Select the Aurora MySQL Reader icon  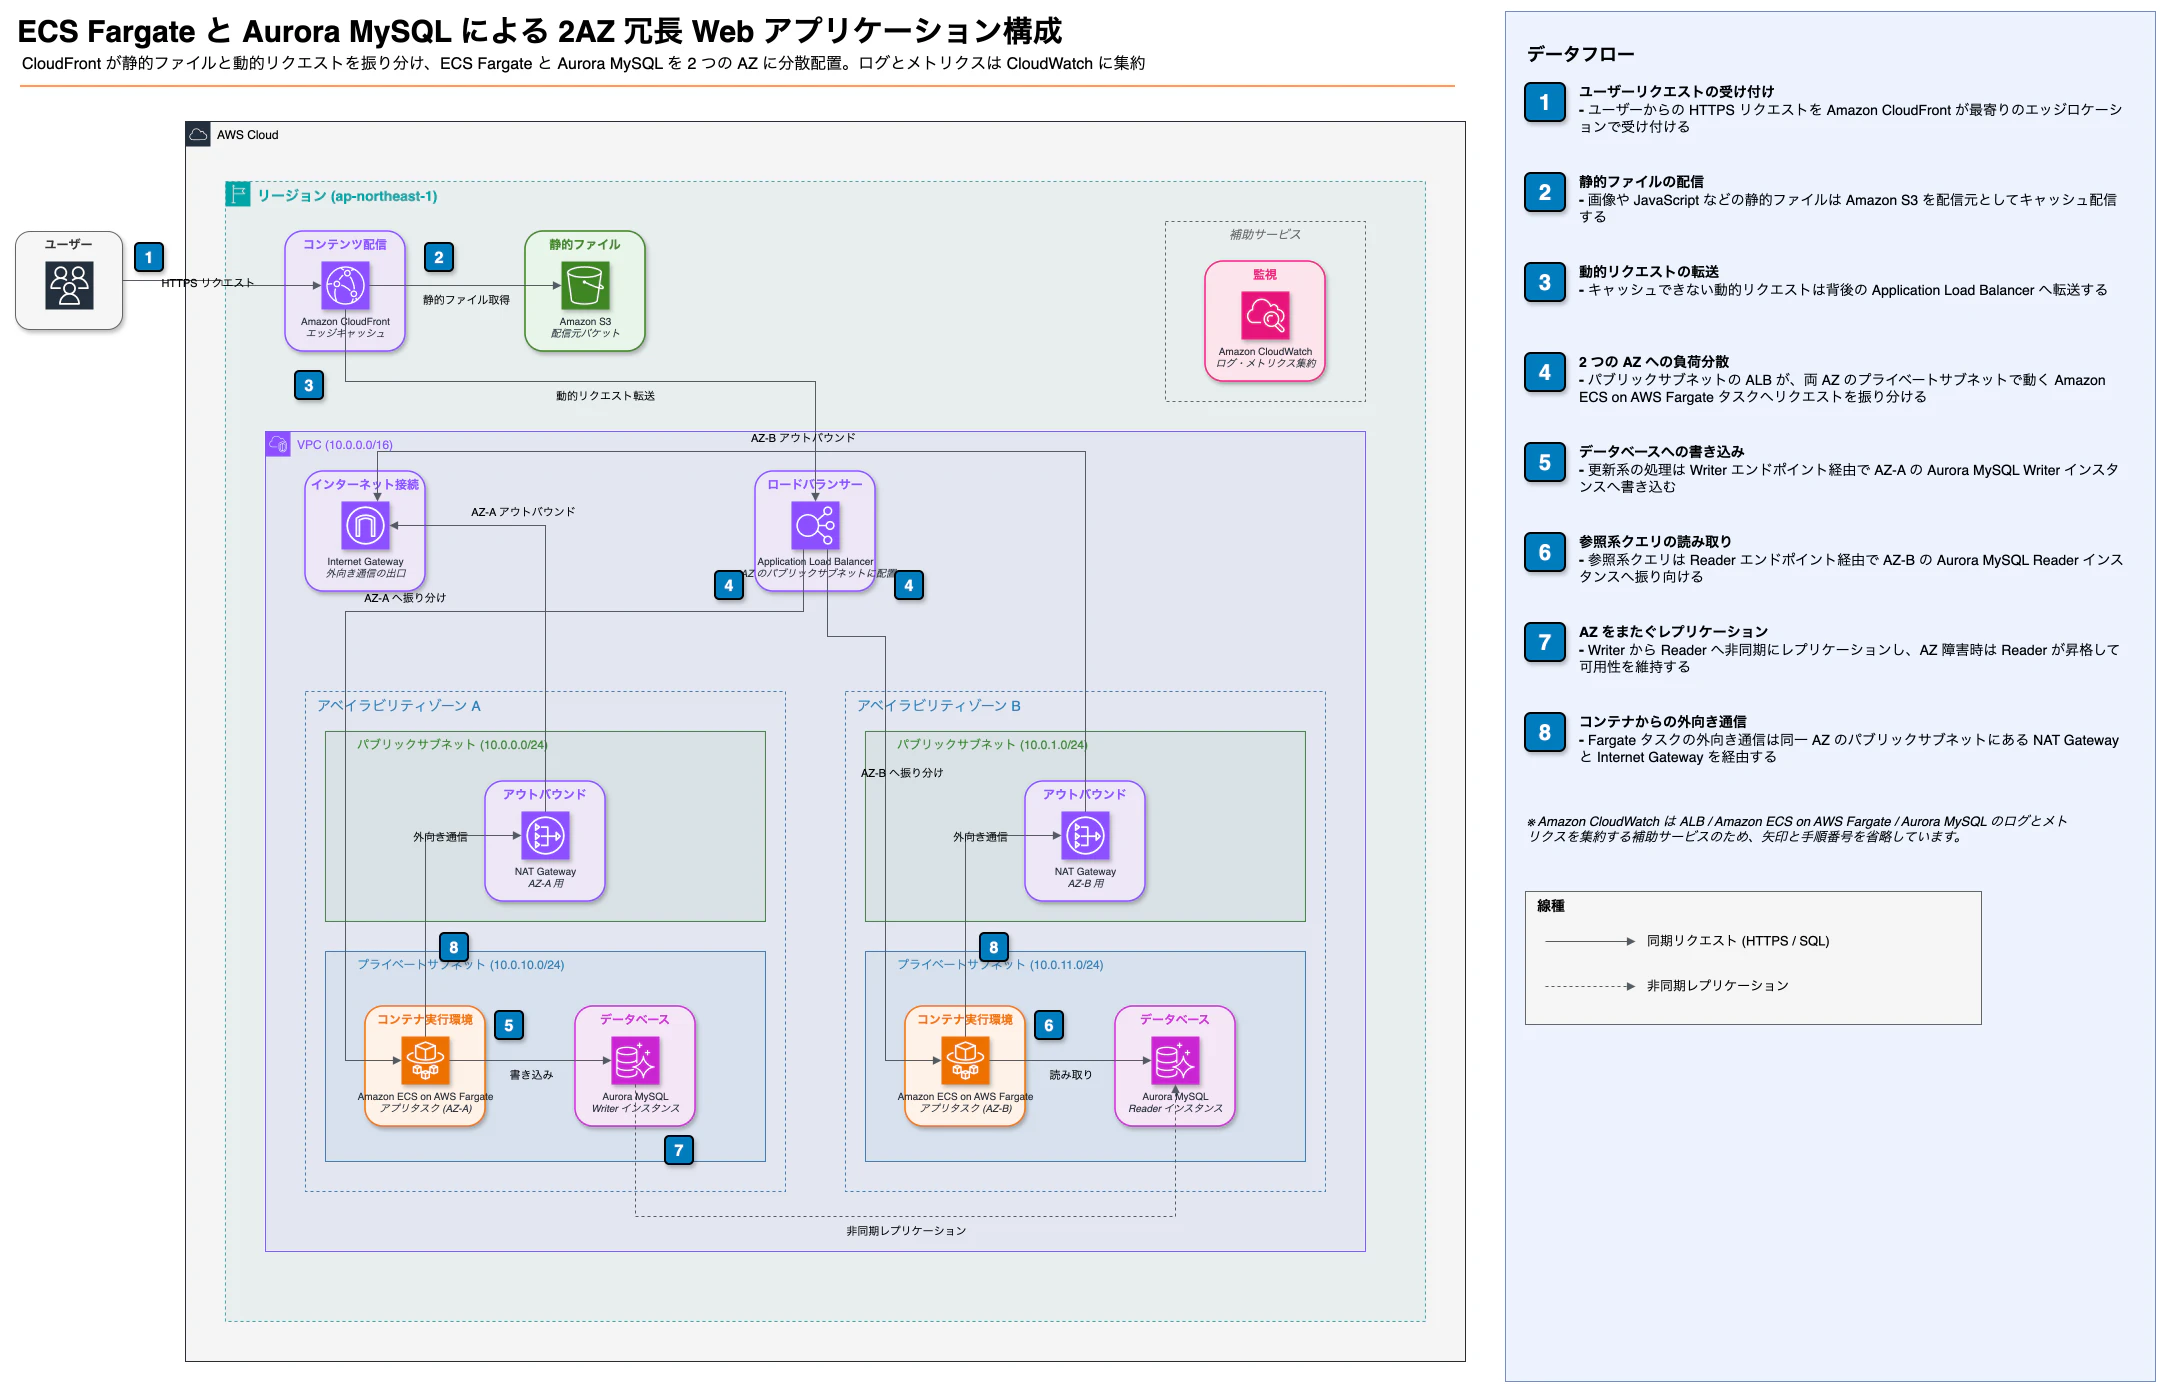click(1175, 1060)
